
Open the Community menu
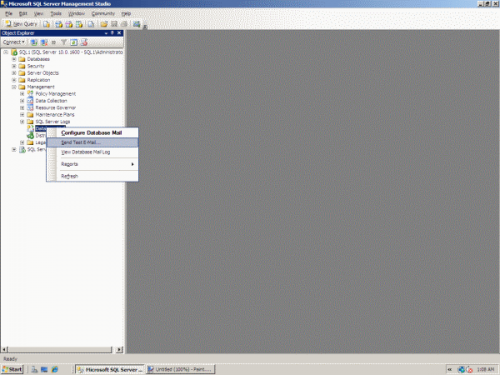click(103, 14)
